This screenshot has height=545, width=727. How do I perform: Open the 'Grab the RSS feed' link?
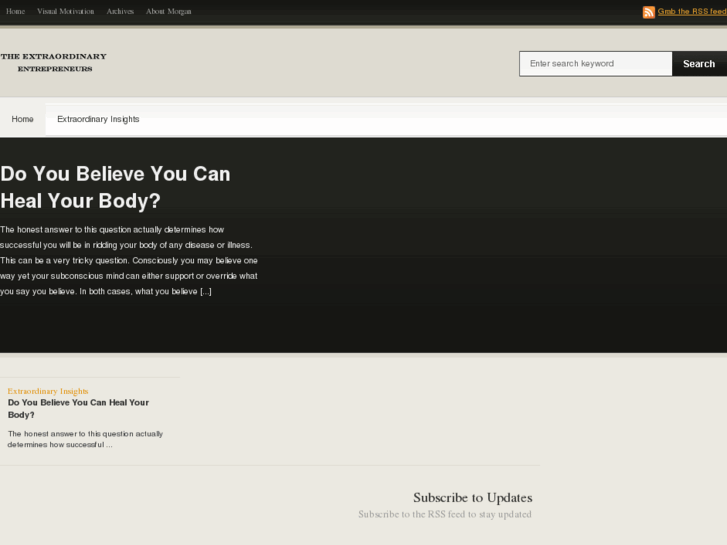[x=691, y=12]
